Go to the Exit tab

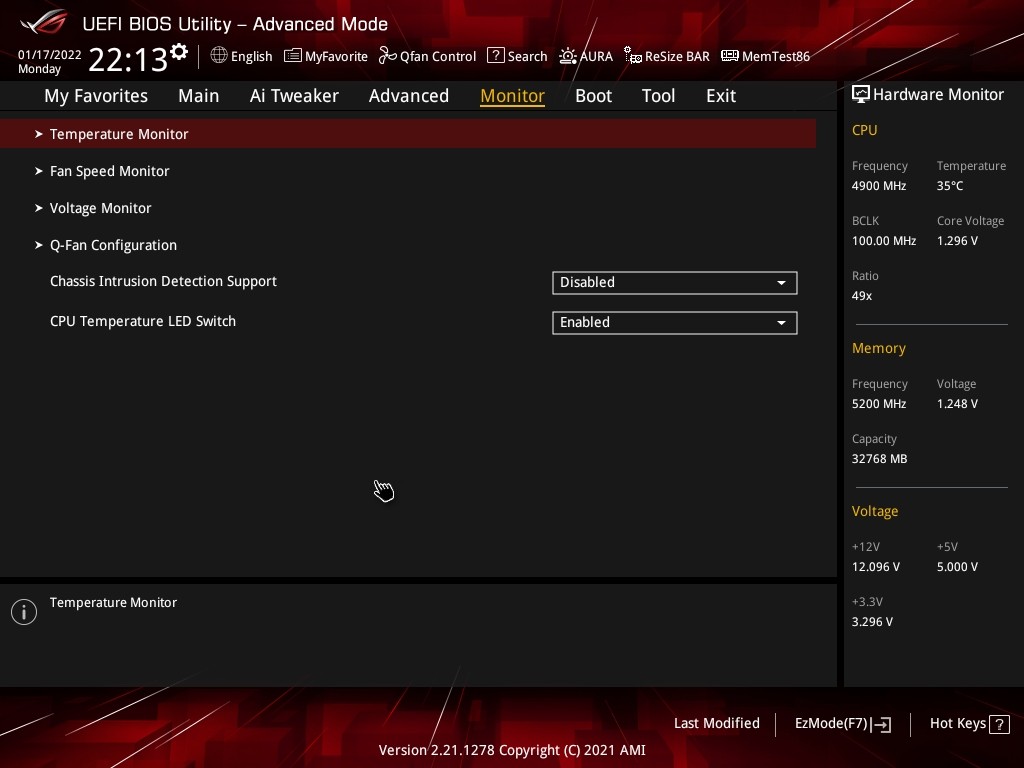(x=720, y=96)
